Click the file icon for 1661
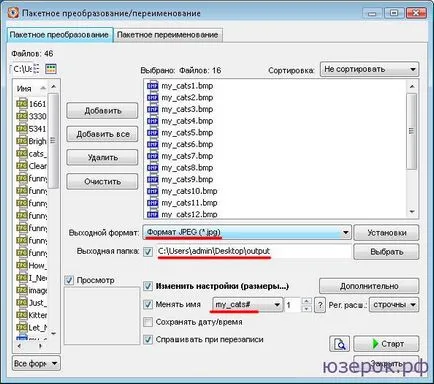This screenshot has height=384, width=434. coord(22,104)
